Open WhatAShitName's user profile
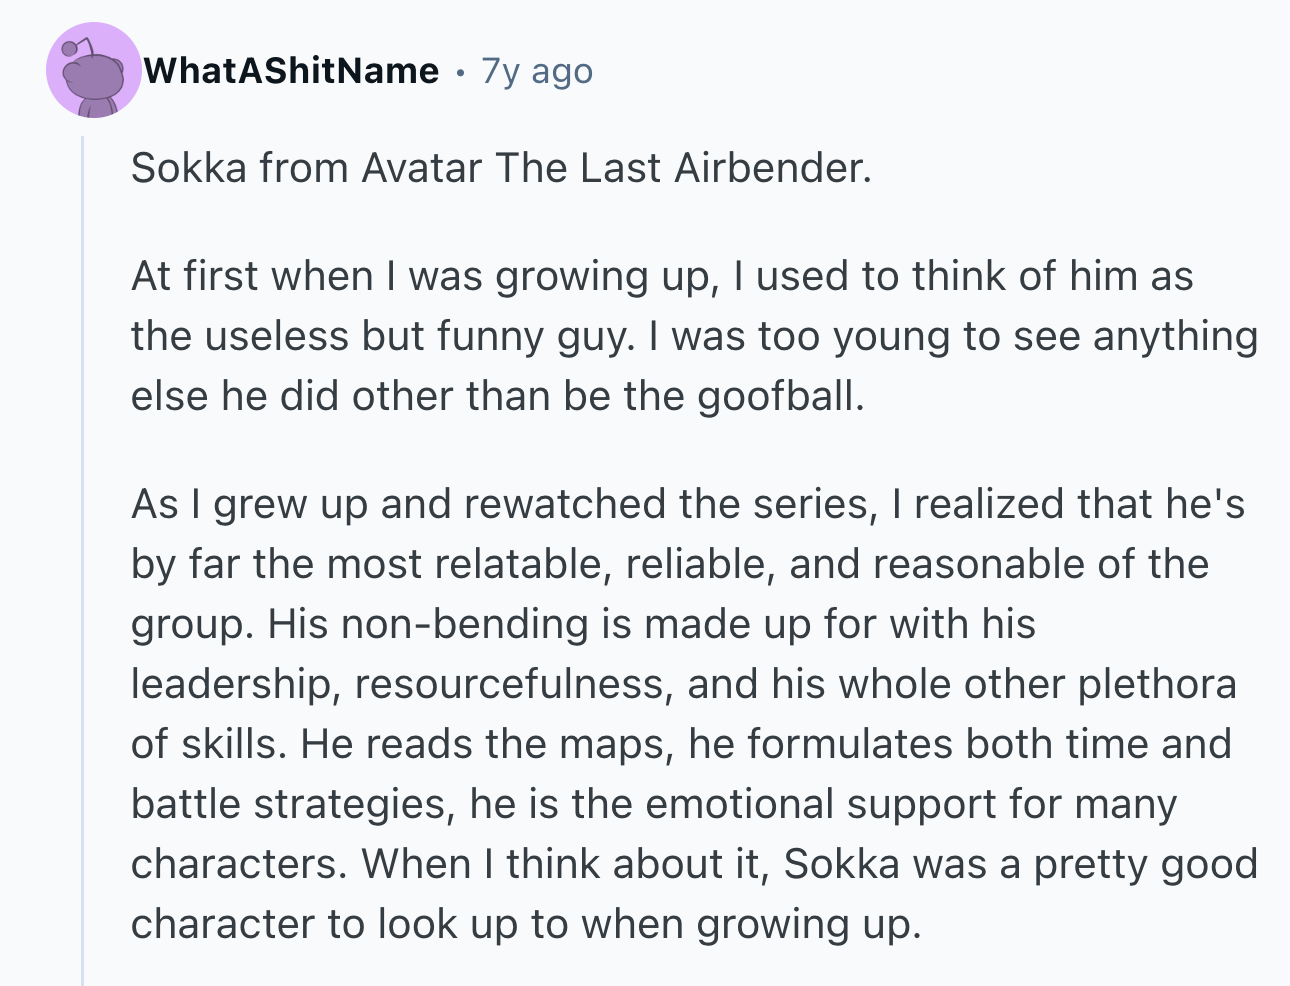This screenshot has height=986, width=1290. coord(291,71)
